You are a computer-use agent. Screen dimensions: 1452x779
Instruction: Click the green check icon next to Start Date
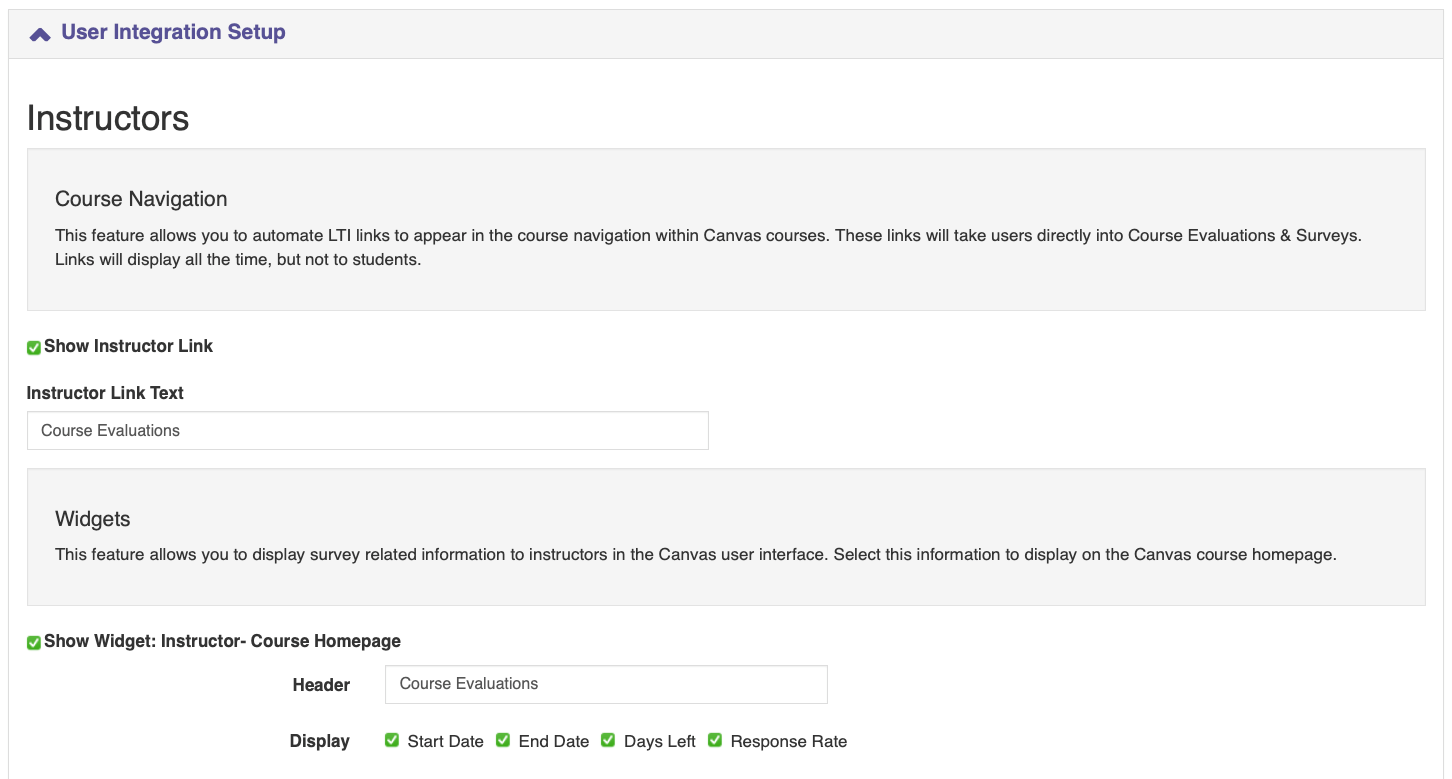[x=392, y=740]
